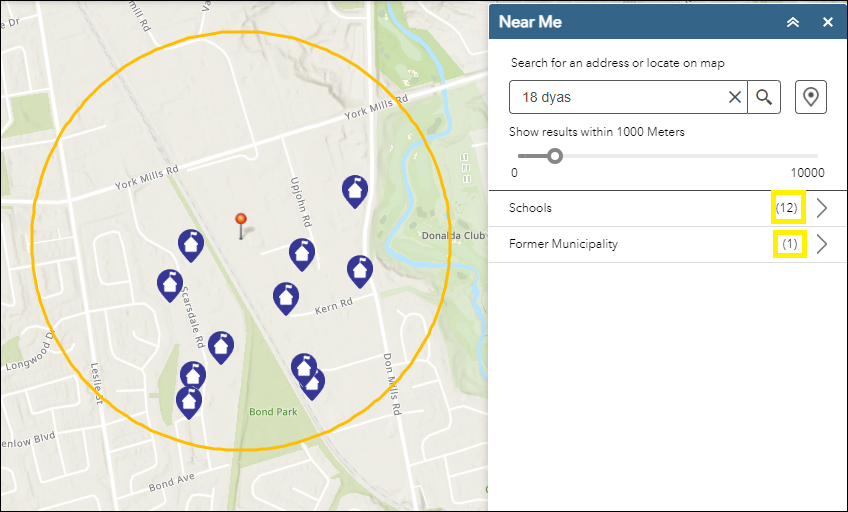Select school marker nearest the pushpin's left
The image size is (848, 512).
pos(191,245)
